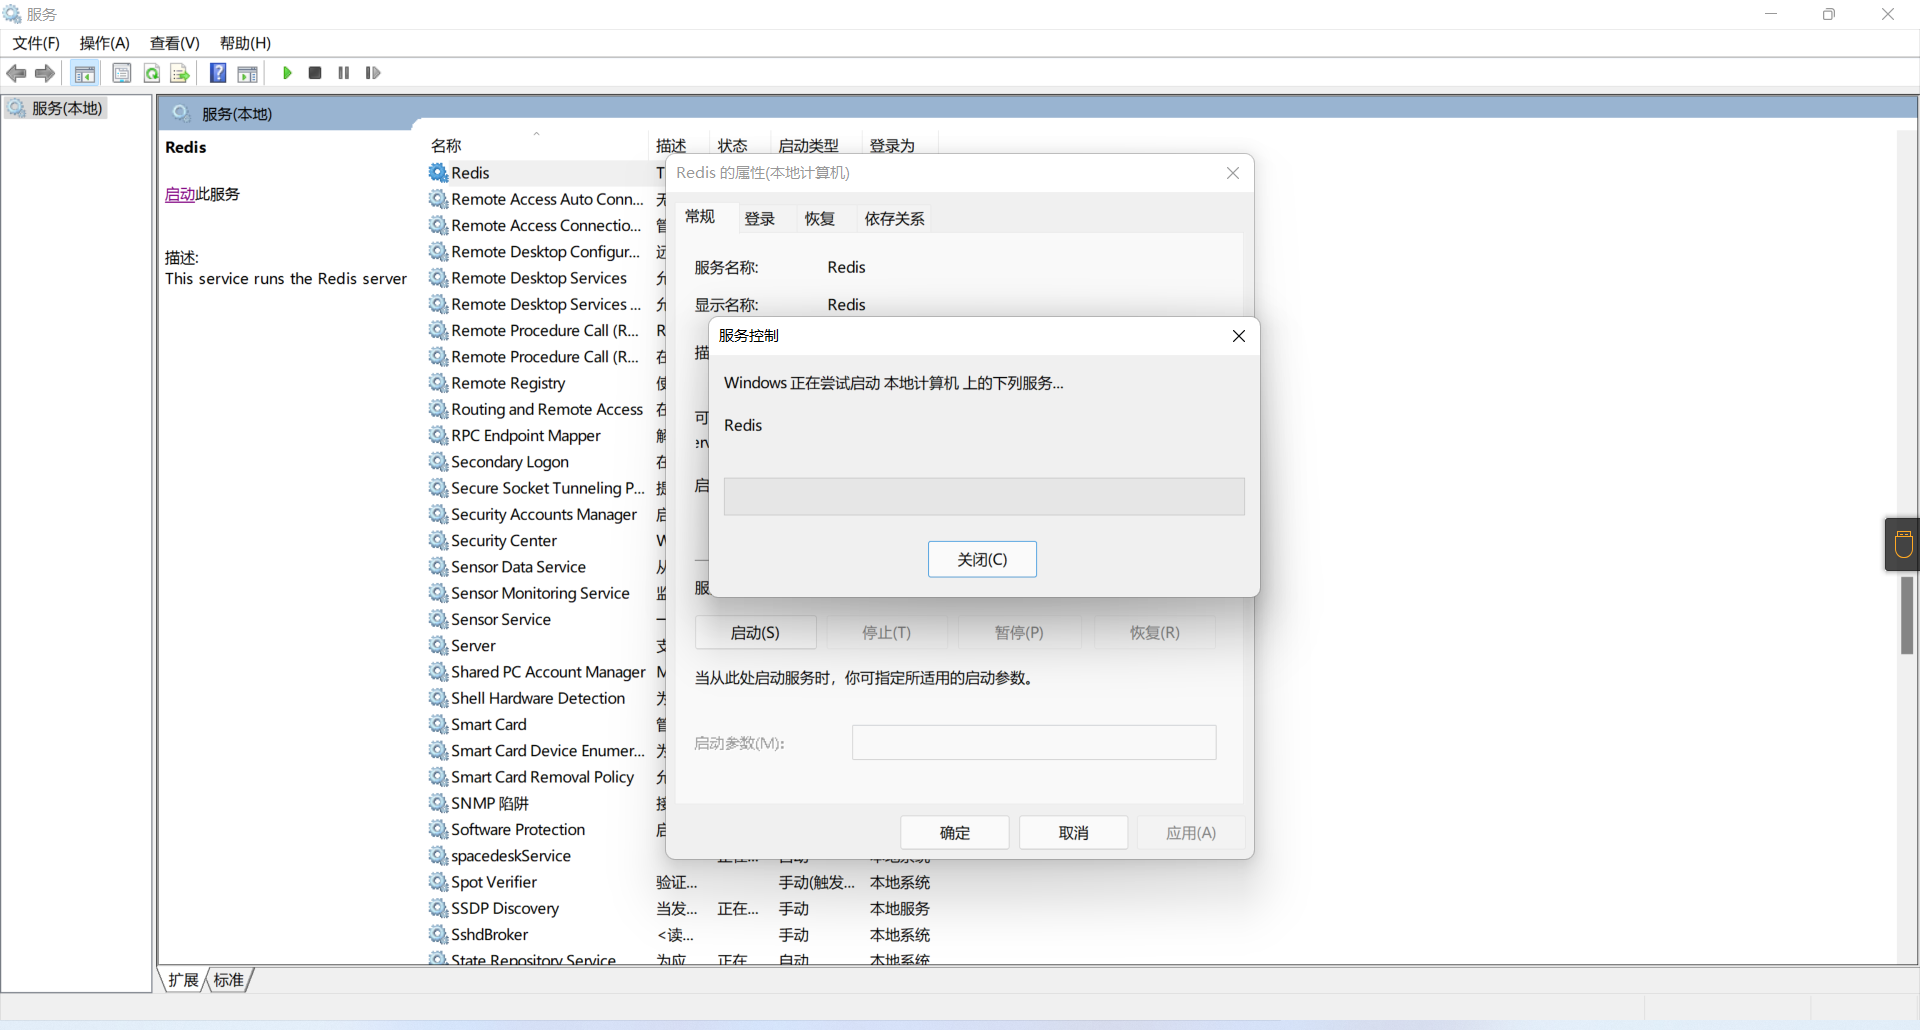The height and width of the screenshot is (1030, 1920).
Task: Click the 暂停(P) button
Action: [x=1019, y=633]
